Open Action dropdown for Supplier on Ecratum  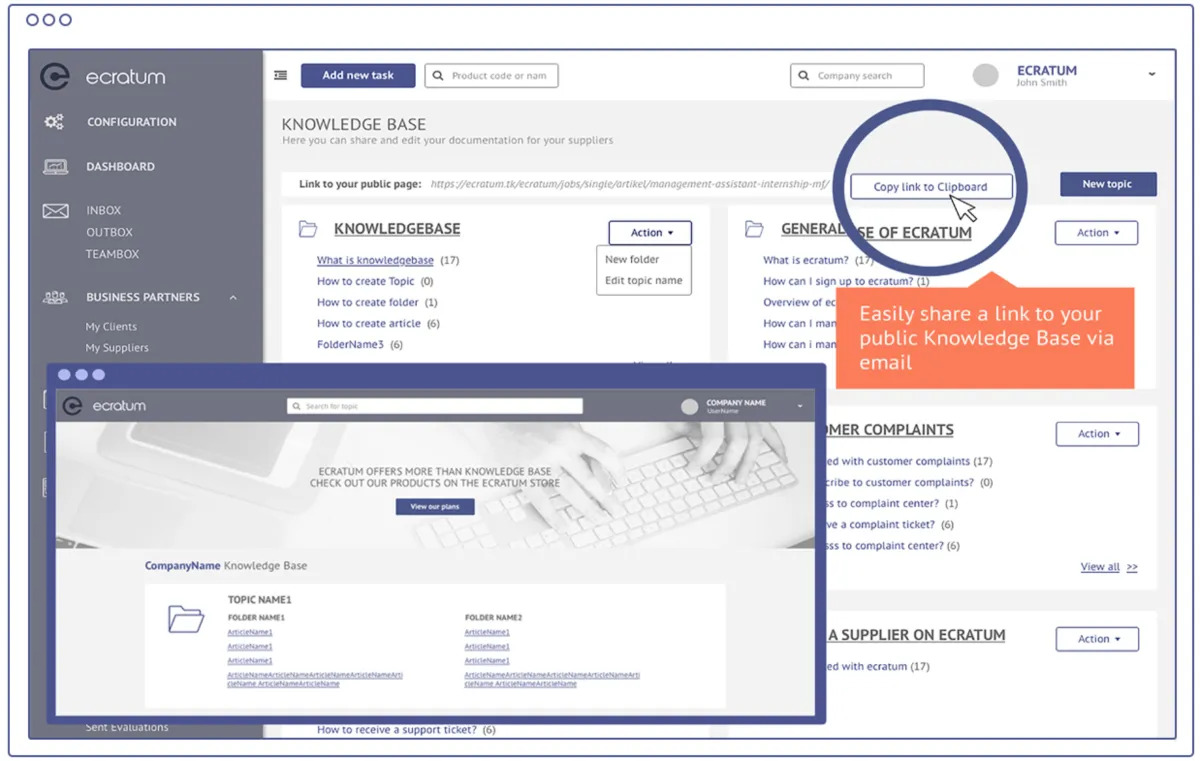tap(1097, 639)
